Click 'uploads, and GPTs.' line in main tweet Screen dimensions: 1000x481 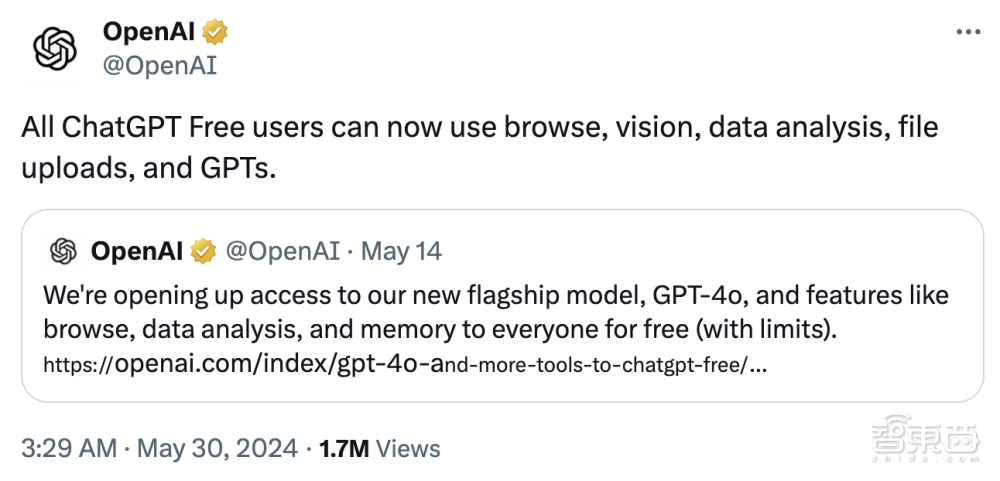(149, 169)
